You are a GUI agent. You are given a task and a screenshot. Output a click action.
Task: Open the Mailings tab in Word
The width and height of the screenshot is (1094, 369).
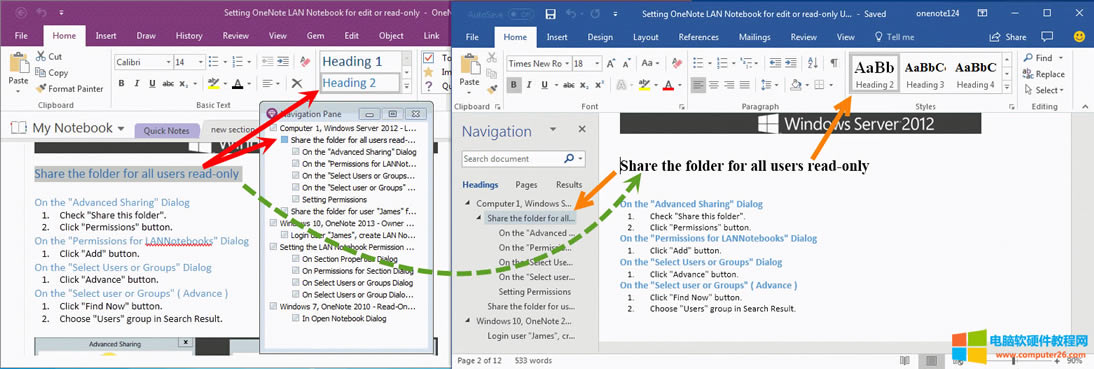[x=754, y=37]
